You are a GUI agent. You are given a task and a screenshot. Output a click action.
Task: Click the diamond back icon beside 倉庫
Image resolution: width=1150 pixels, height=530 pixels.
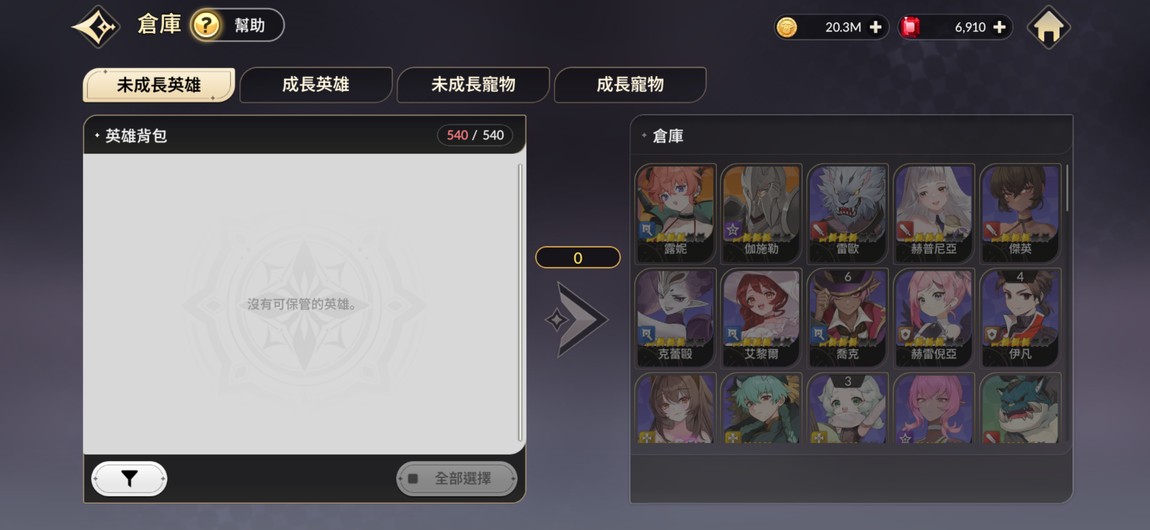[97, 27]
